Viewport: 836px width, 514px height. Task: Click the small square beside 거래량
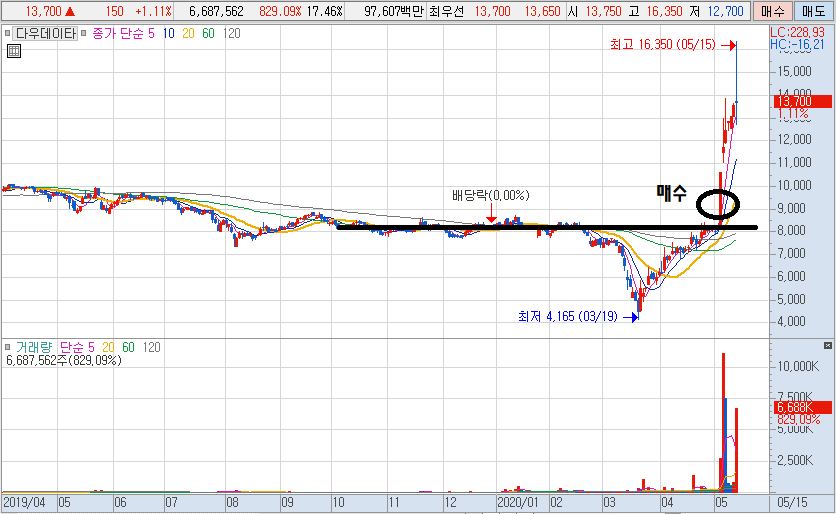(7, 348)
